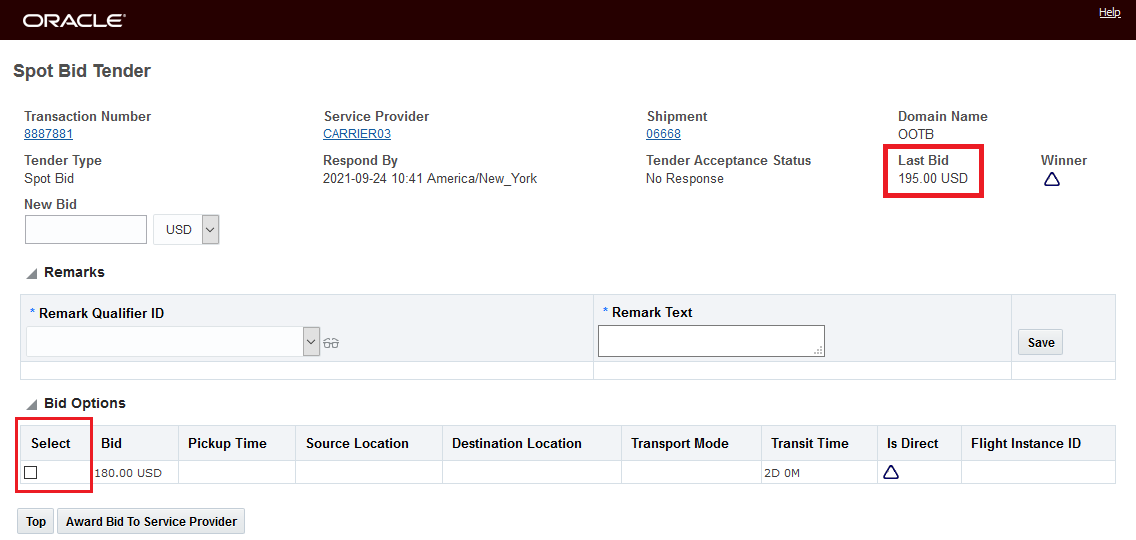Screen dimensions: 1136x540
Task: Click the Bid column header
Action: click(x=112, y=444)
